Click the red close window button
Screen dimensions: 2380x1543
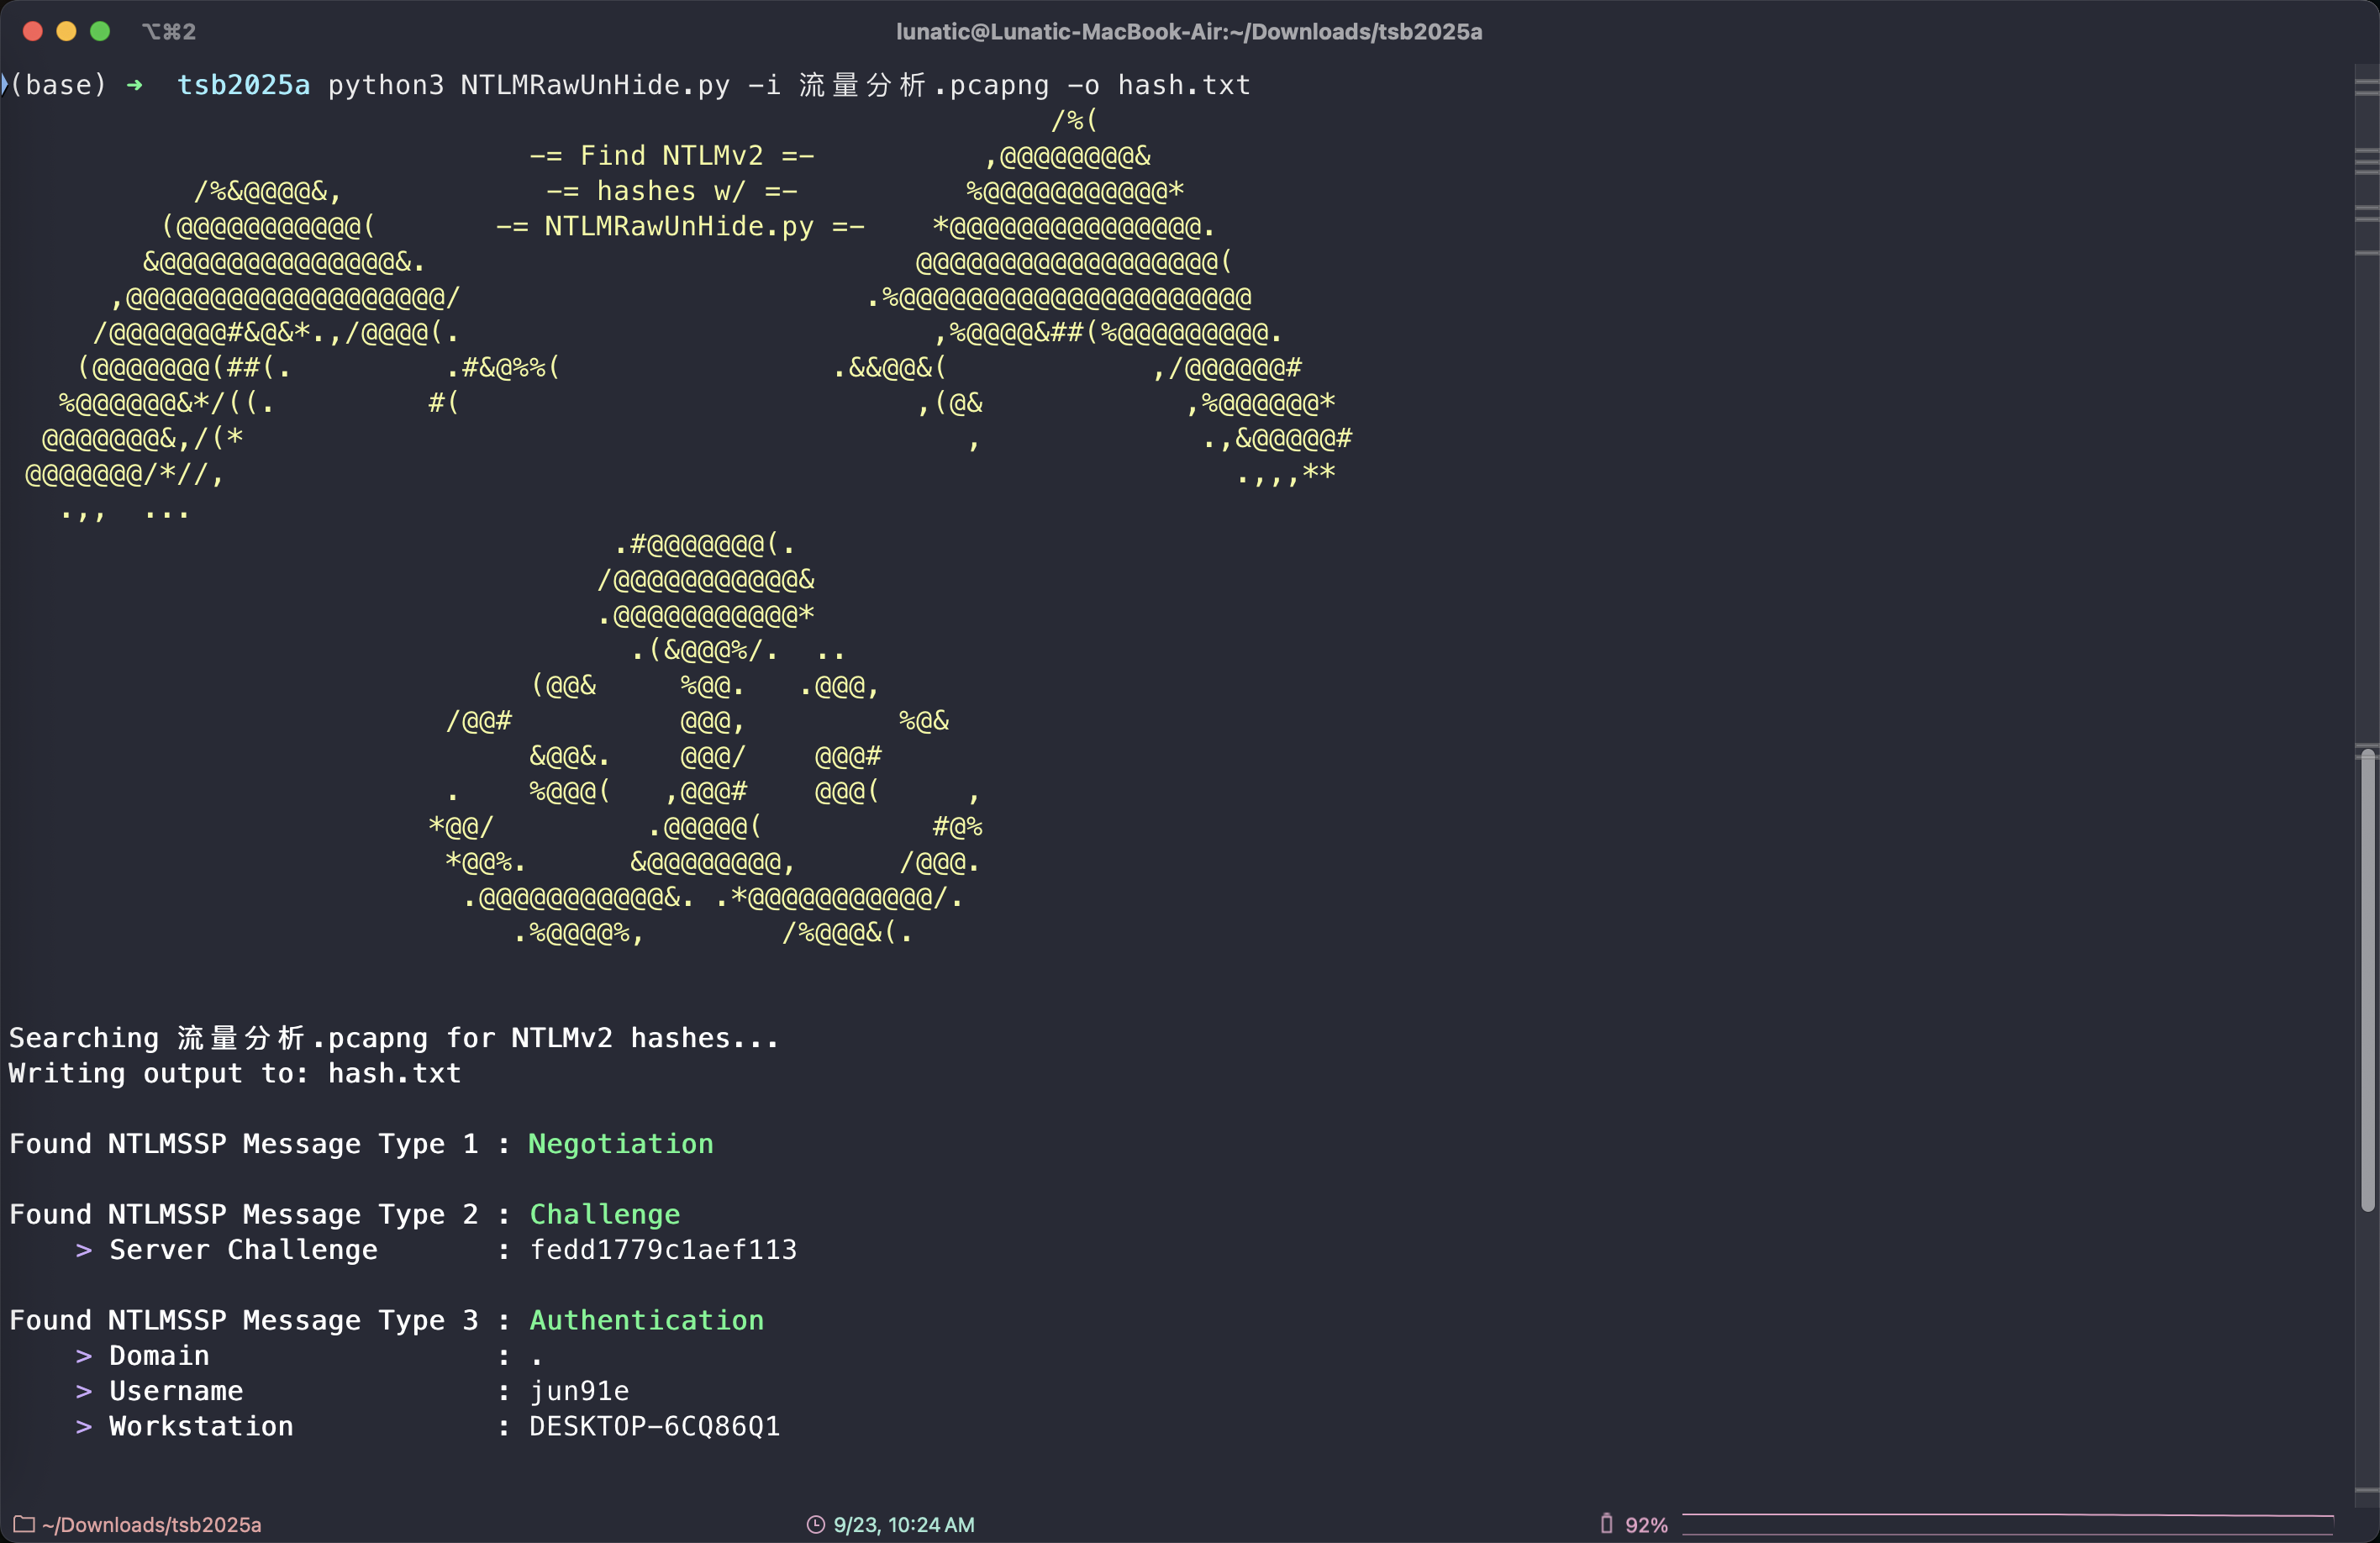pos(33,31)
